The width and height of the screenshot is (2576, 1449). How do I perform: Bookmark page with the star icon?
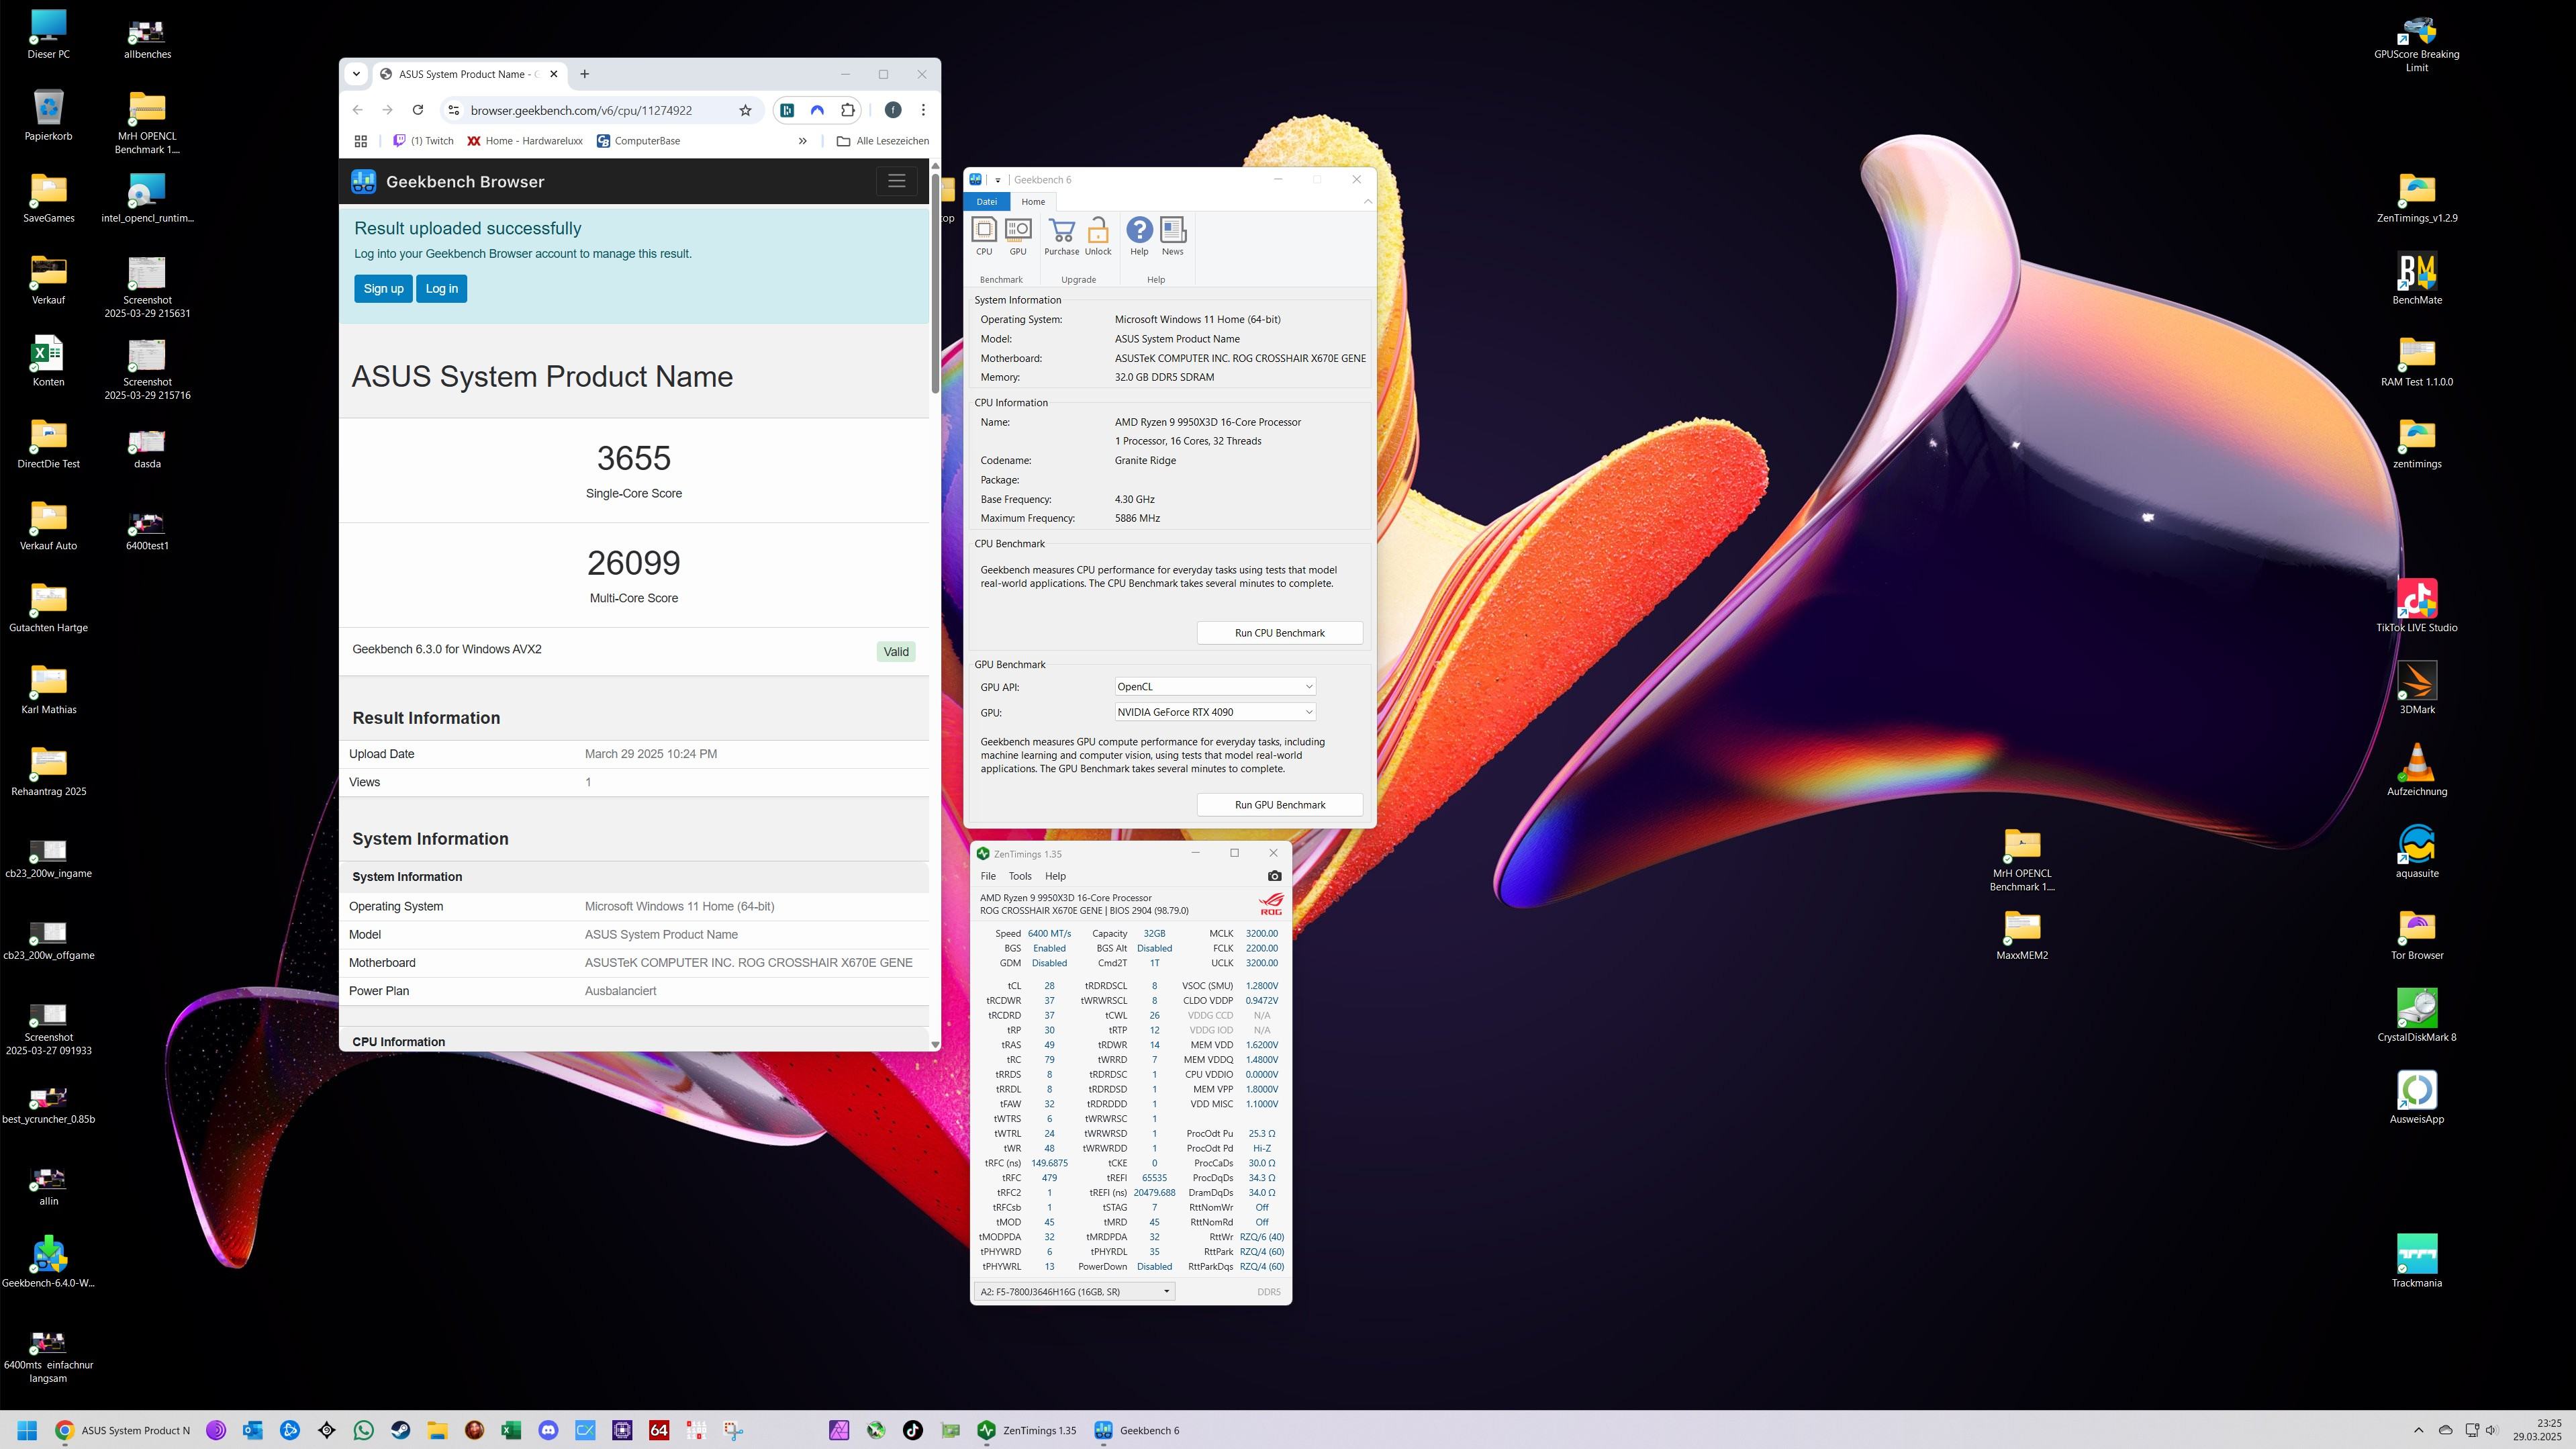pyautogui.click(x=745, y=110)
